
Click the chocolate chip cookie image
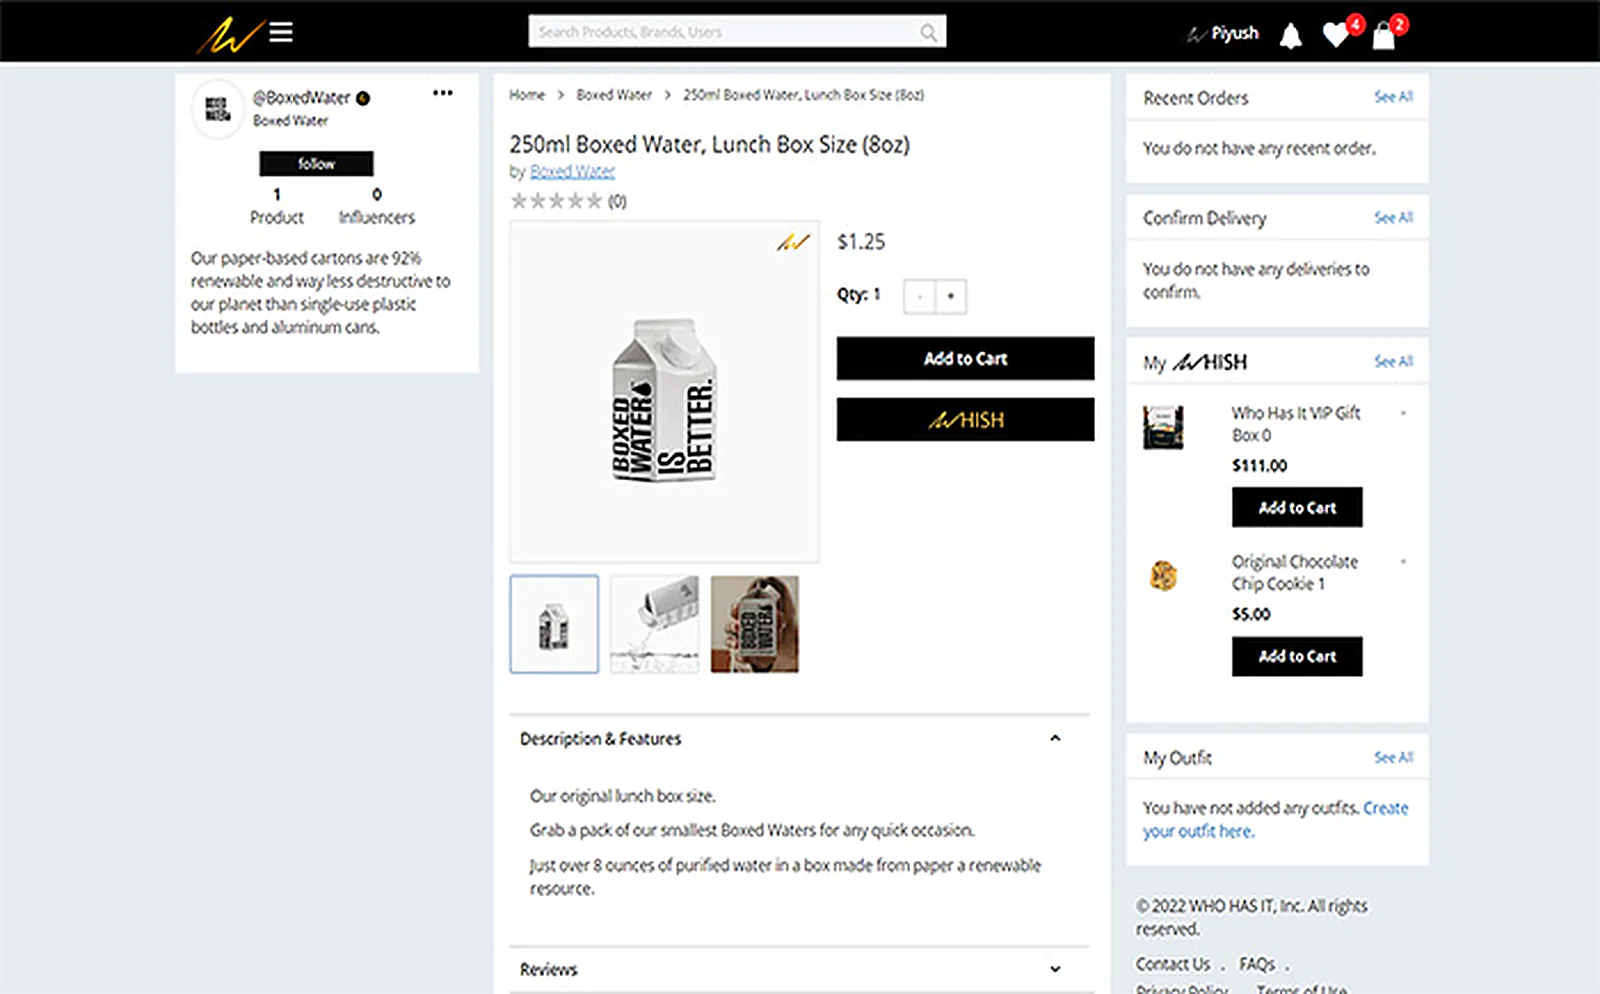pyautogui.click(x=1163, y=575)
